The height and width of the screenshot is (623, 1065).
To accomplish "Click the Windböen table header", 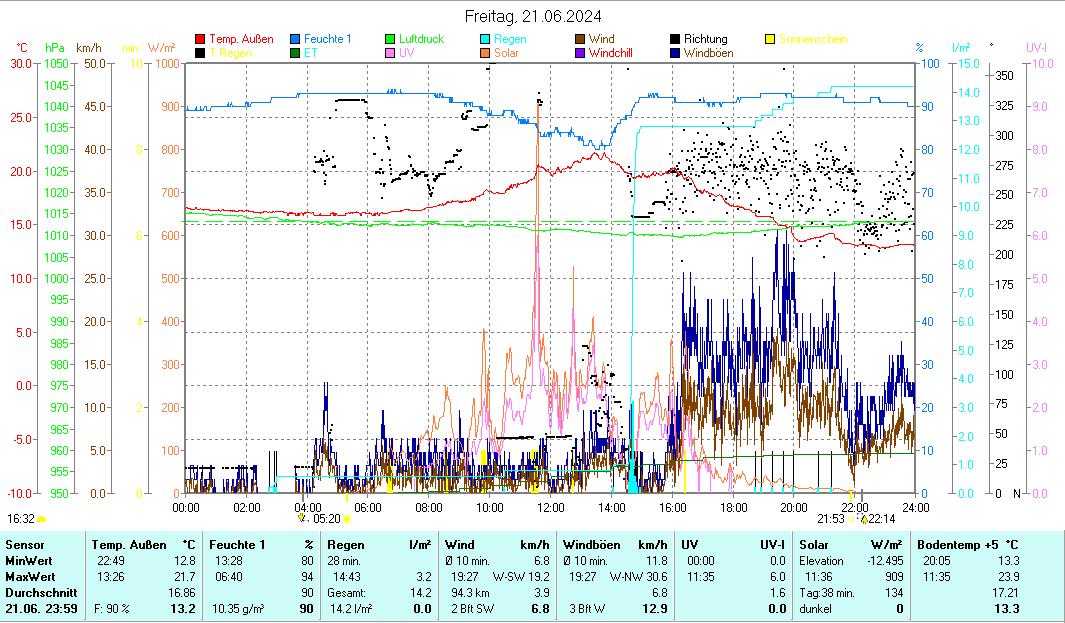I will tap(591, 545).
